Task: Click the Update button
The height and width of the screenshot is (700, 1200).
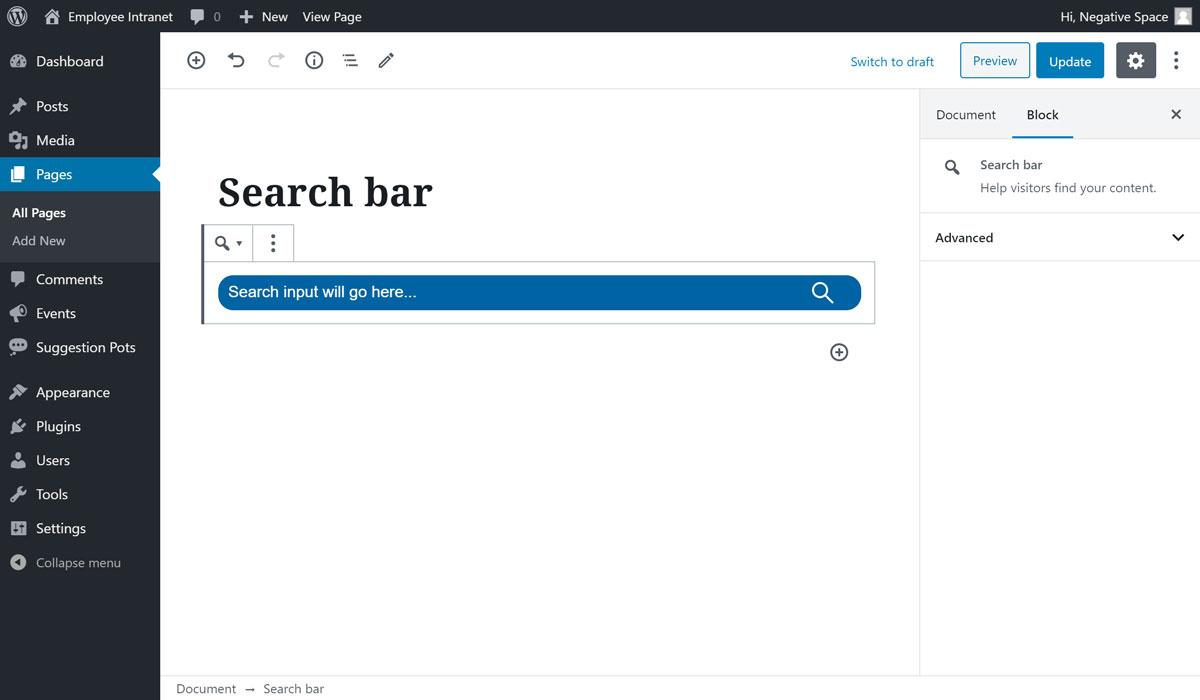Action: pyautogui.click(x=1069, y=60)
